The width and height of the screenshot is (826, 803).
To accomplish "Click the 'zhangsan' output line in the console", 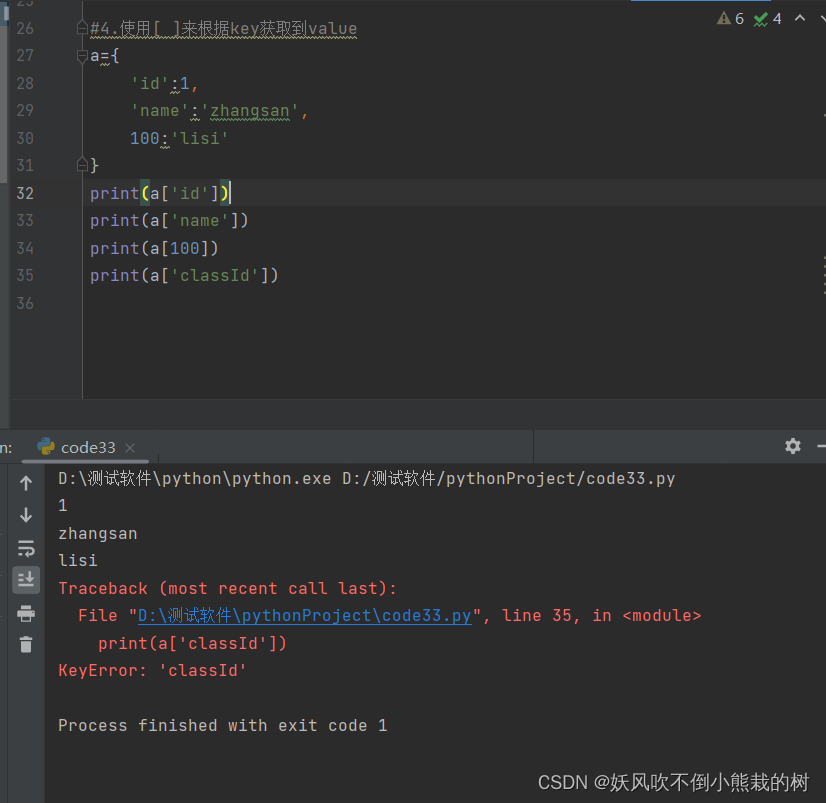I will [97, 534].
